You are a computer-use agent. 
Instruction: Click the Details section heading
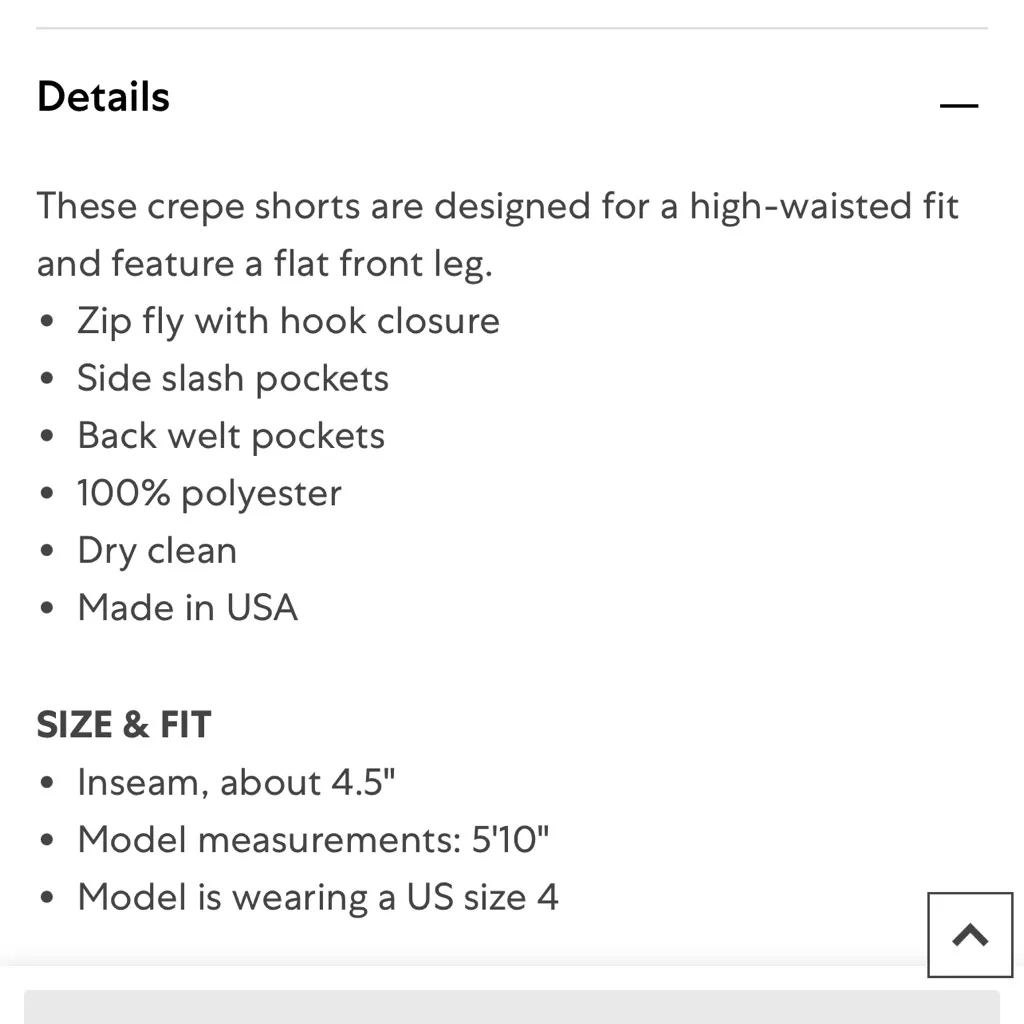(x=103, y=97)
